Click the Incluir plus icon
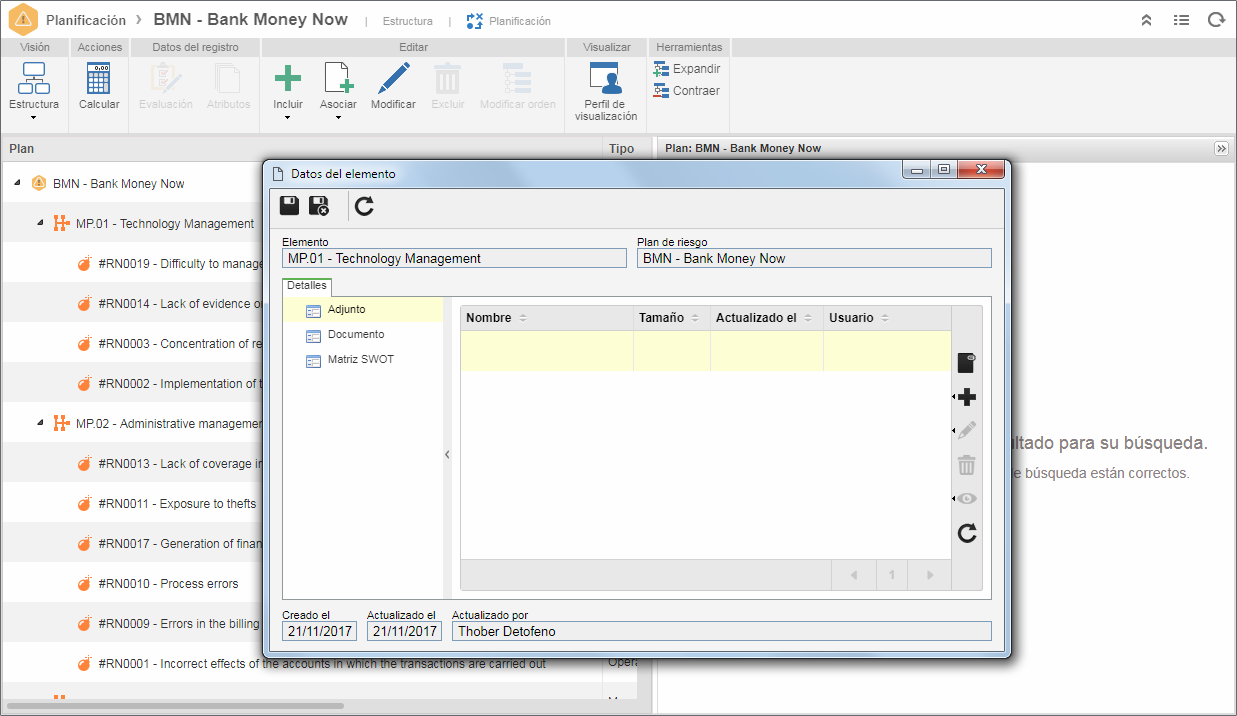Viewport: 1237px width, 716px height. 288,78
